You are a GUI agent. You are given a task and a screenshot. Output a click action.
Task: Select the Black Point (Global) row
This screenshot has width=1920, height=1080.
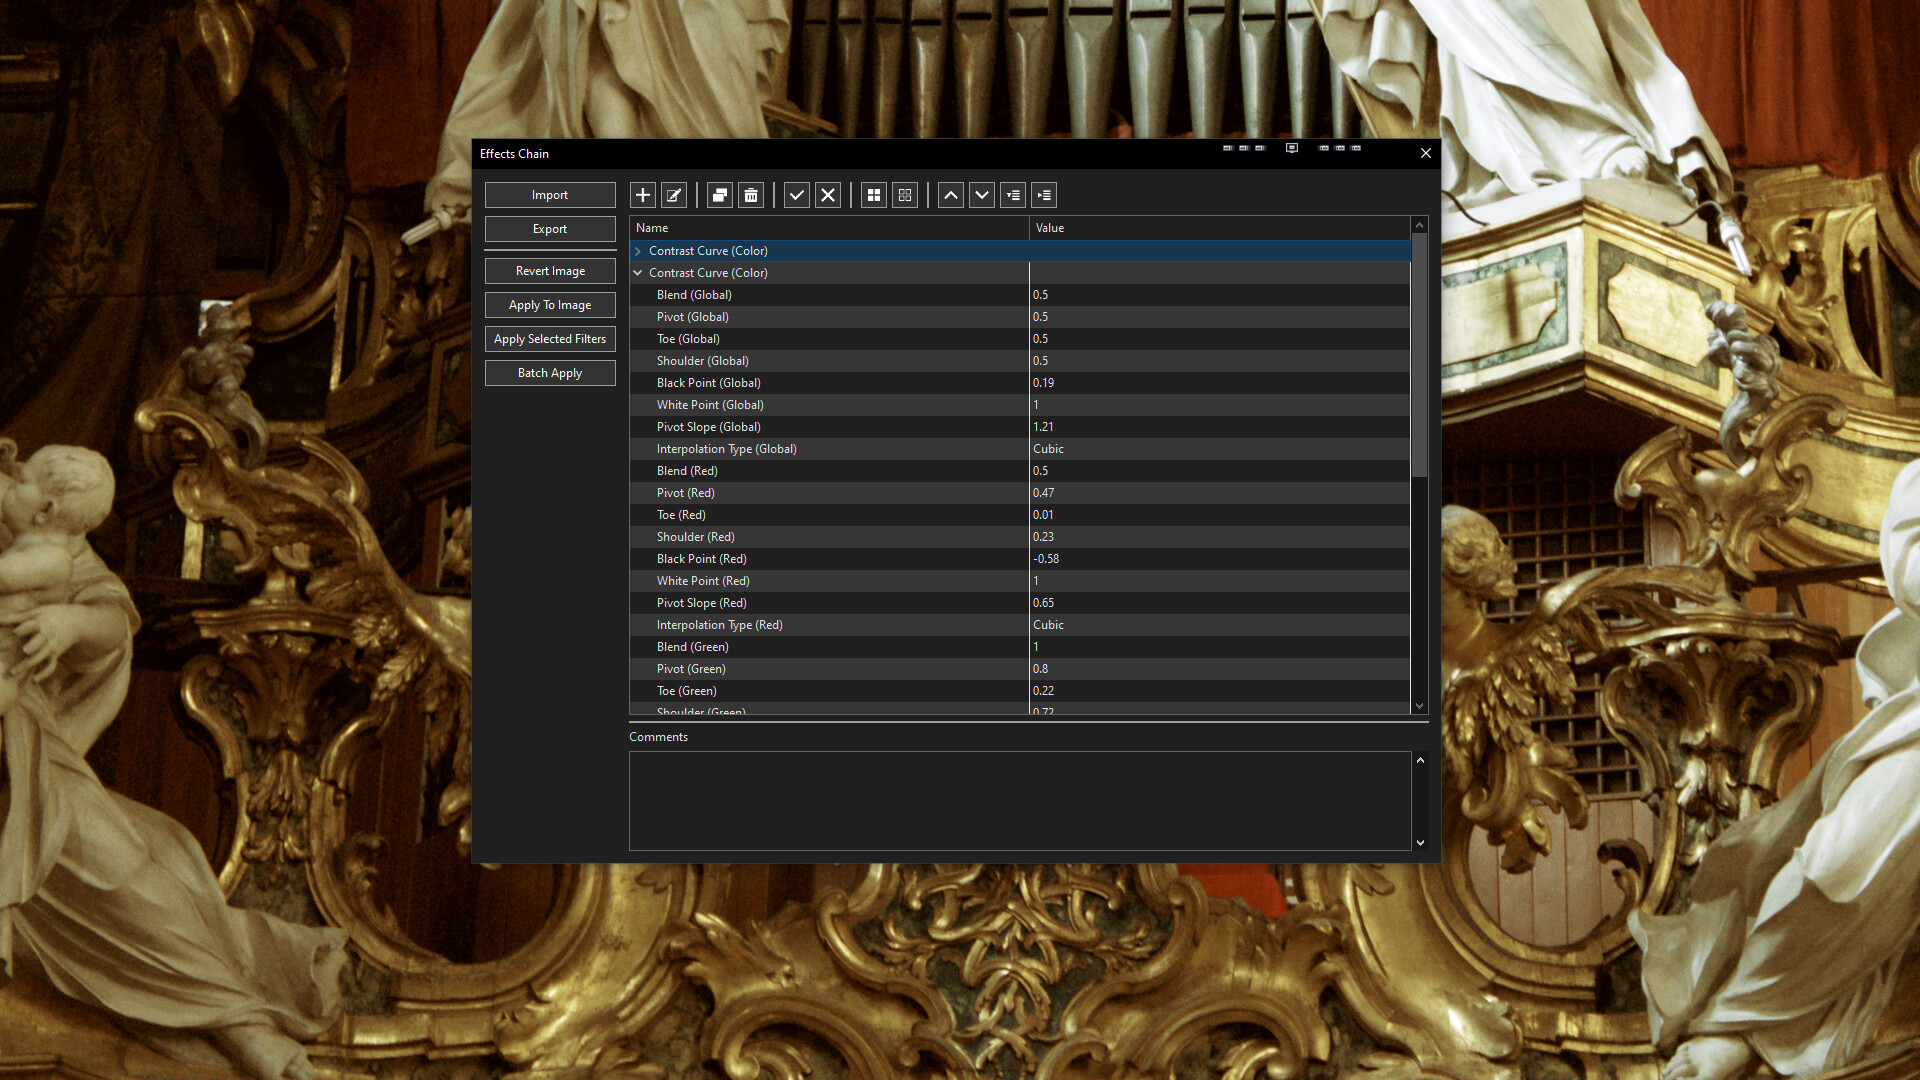1020,383
